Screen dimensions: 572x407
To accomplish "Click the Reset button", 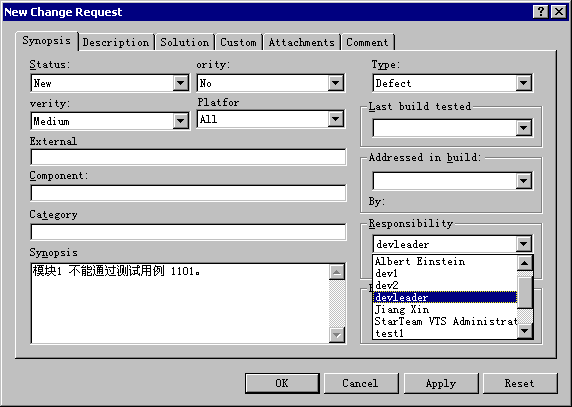I will [520, 383].
